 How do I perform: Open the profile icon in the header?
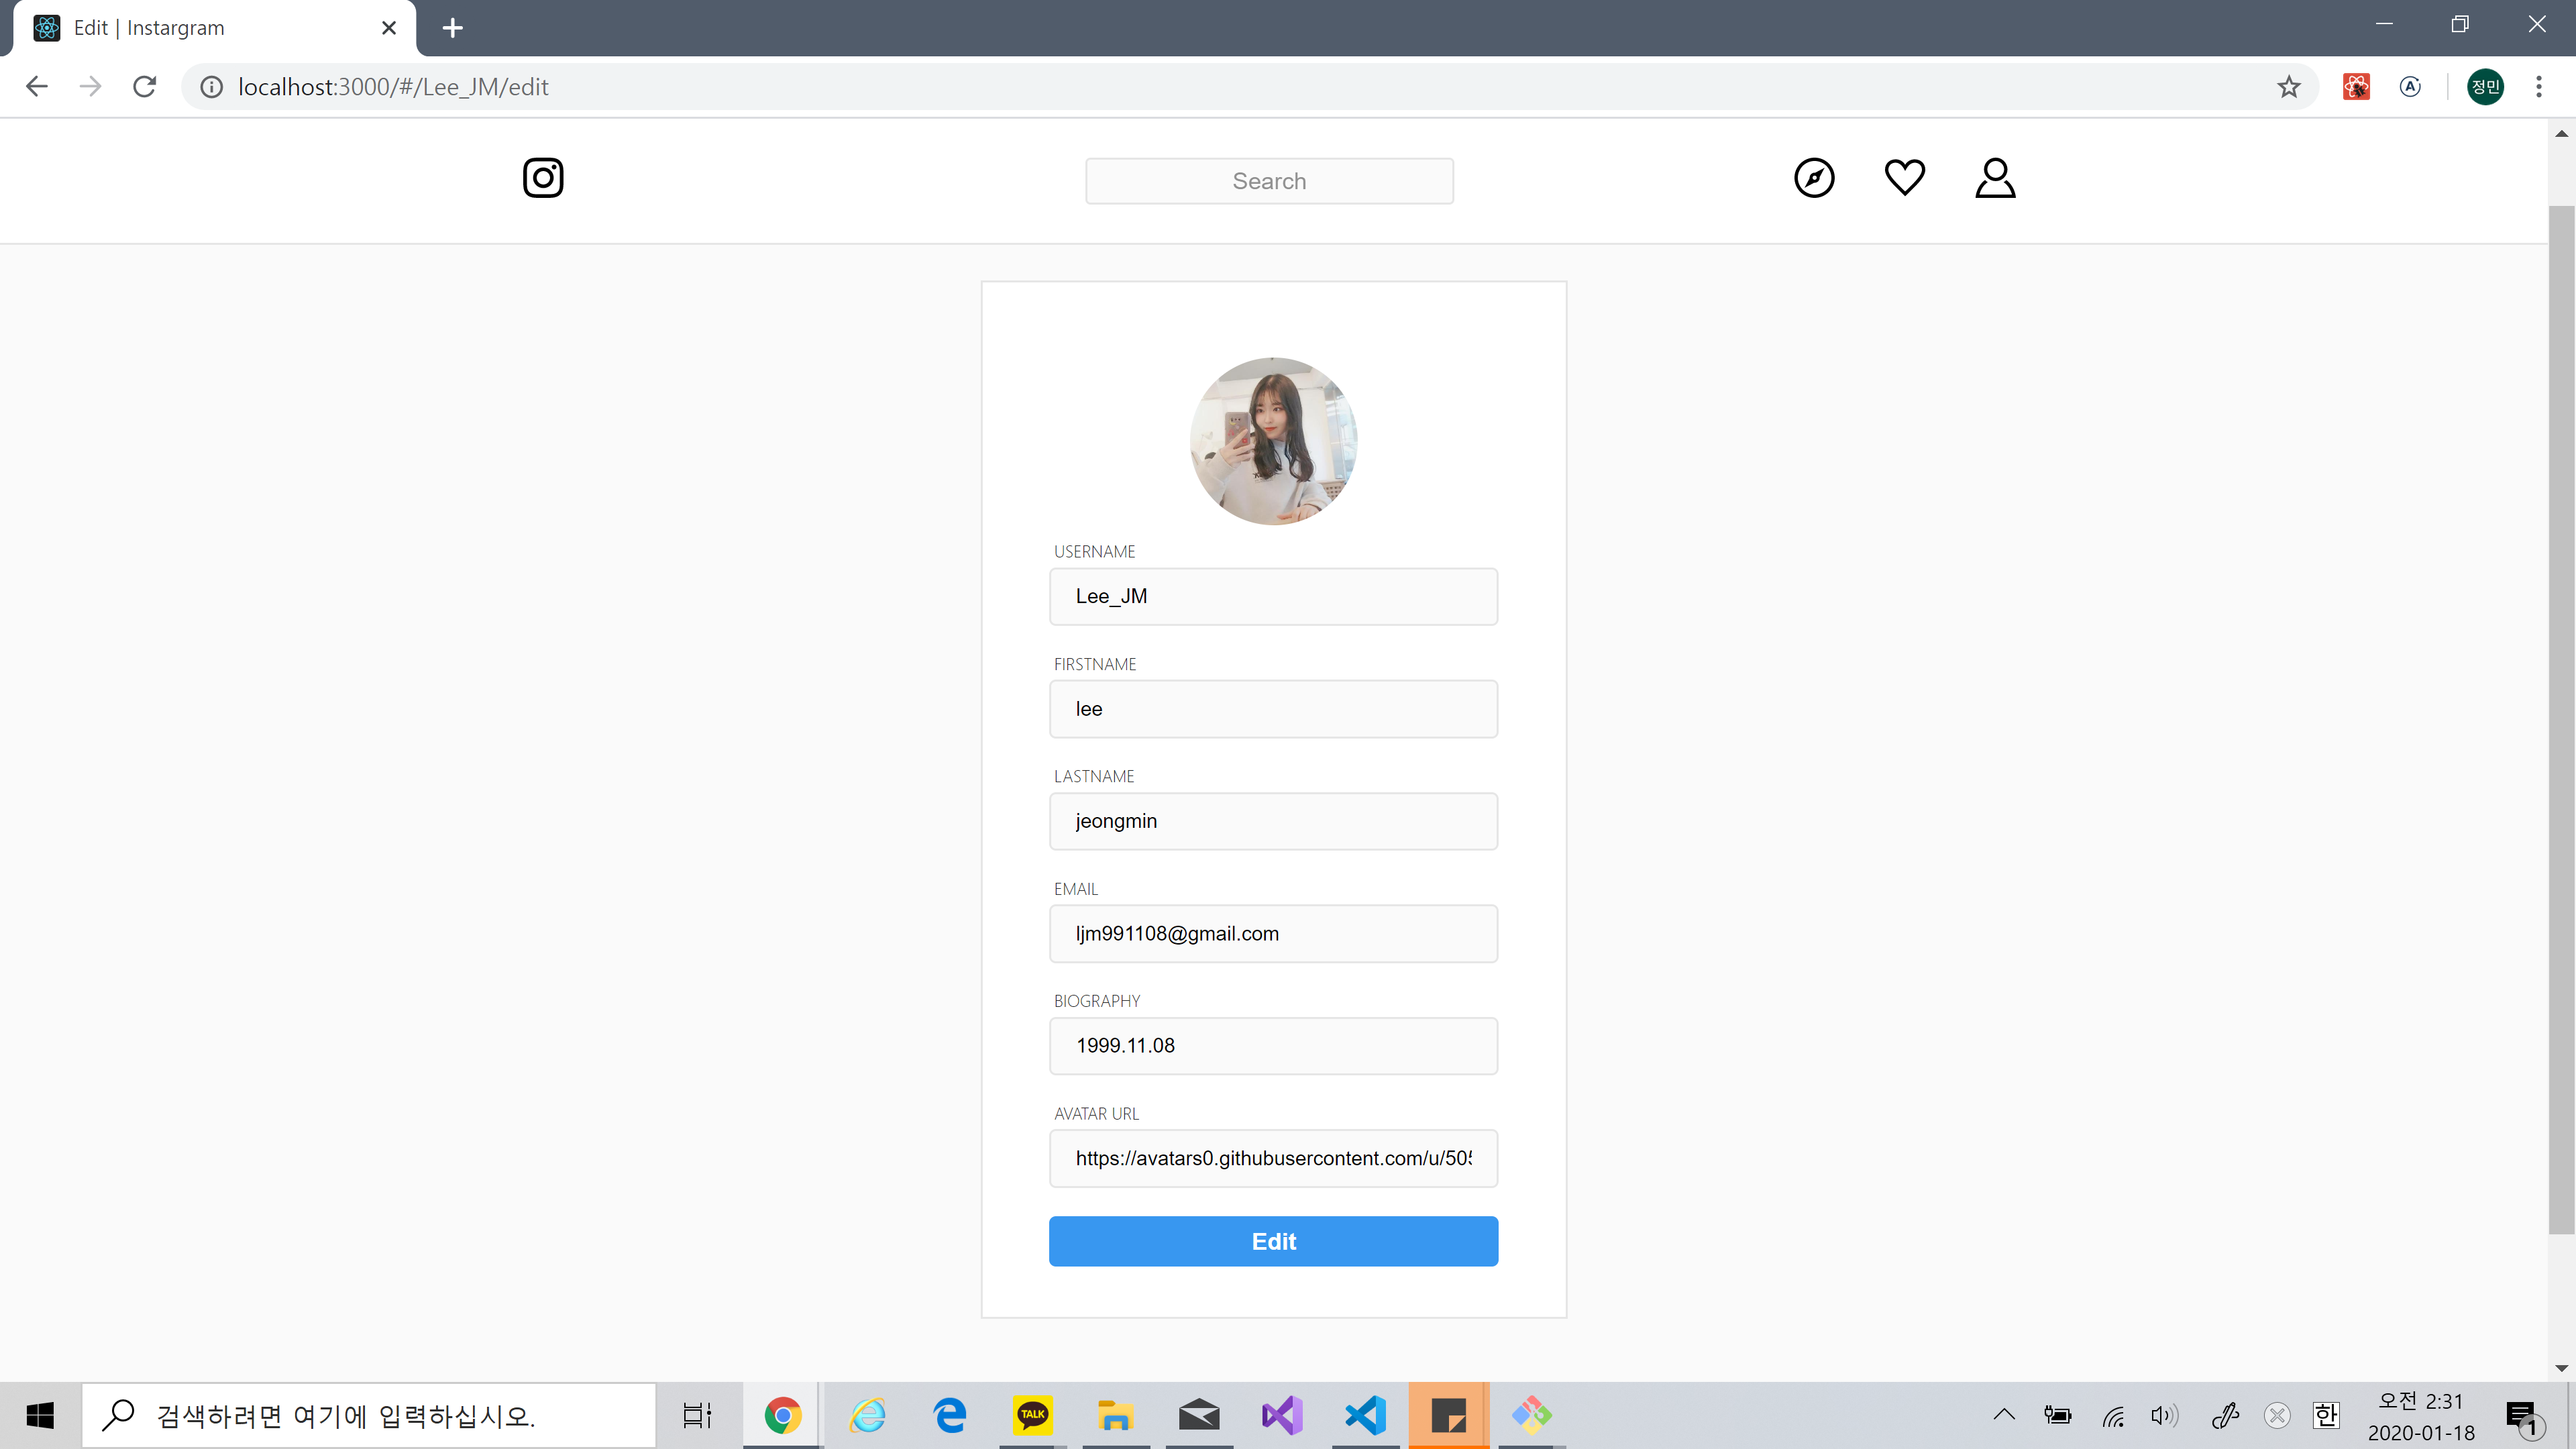[1994, 178]
